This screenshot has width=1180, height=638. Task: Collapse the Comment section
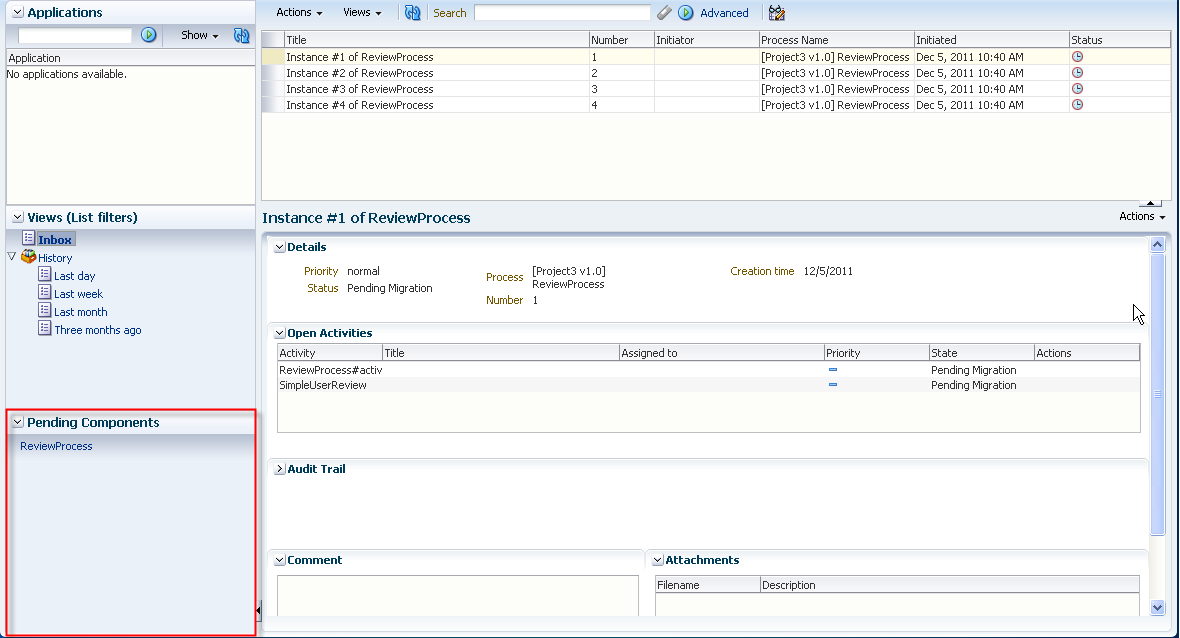279,560
